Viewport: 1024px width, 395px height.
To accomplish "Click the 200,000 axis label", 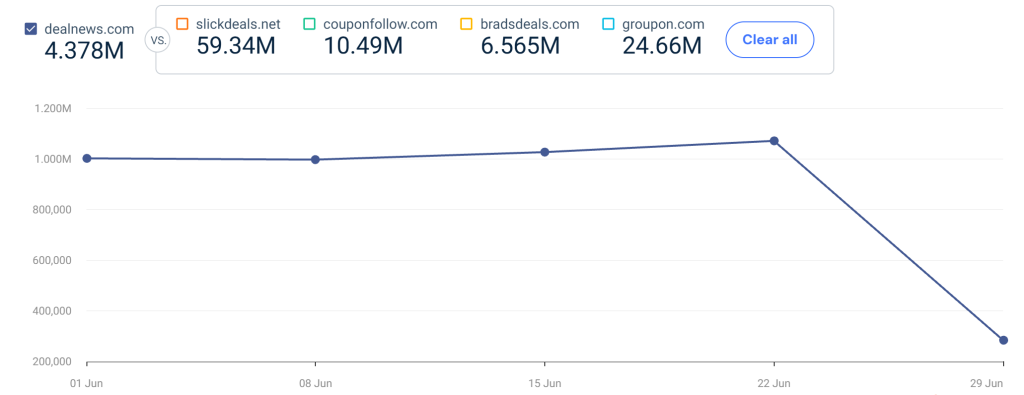I will (x=52, y=362).
